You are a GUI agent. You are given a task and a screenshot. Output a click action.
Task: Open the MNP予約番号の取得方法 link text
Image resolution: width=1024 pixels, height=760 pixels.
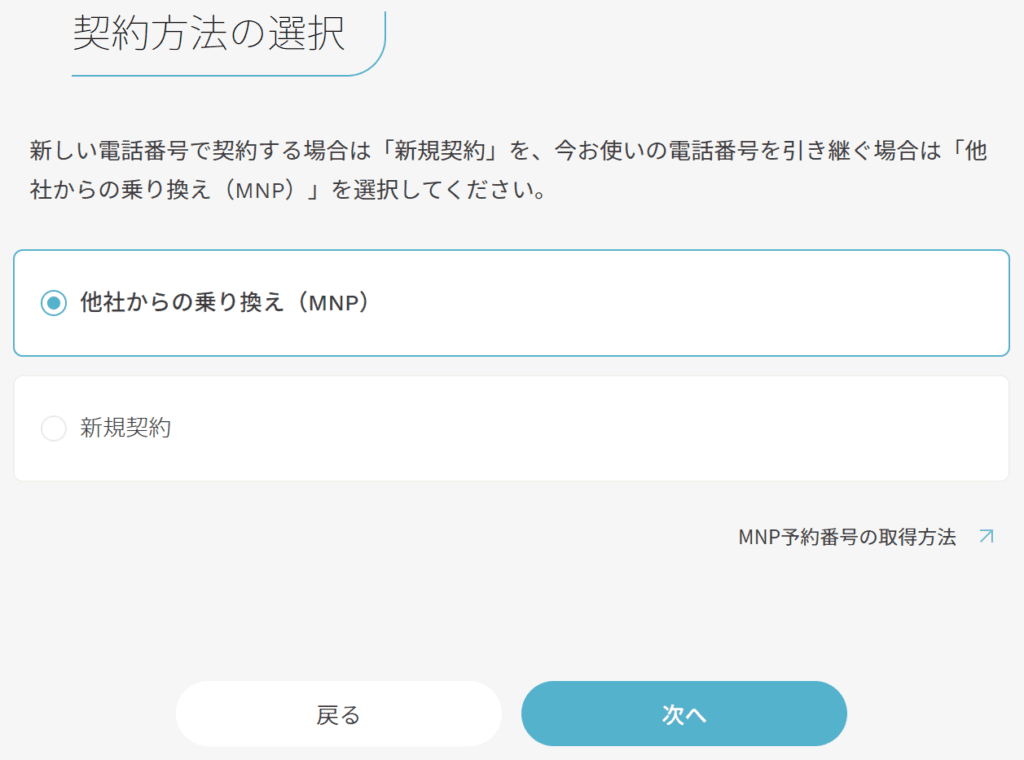(x=847, y=537)
